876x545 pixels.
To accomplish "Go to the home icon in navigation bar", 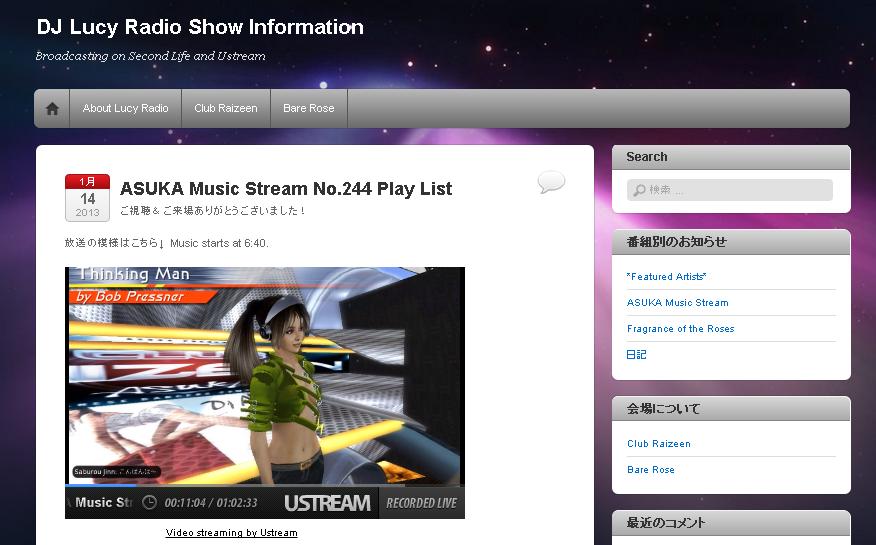I will (52, 108).
